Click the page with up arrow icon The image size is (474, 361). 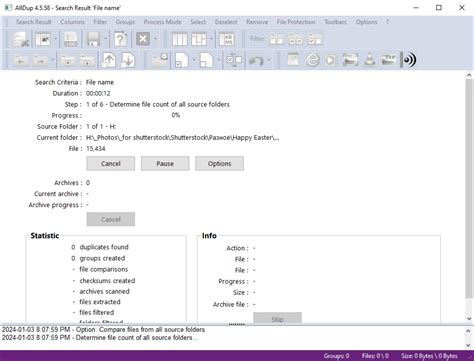coord(109,60)
